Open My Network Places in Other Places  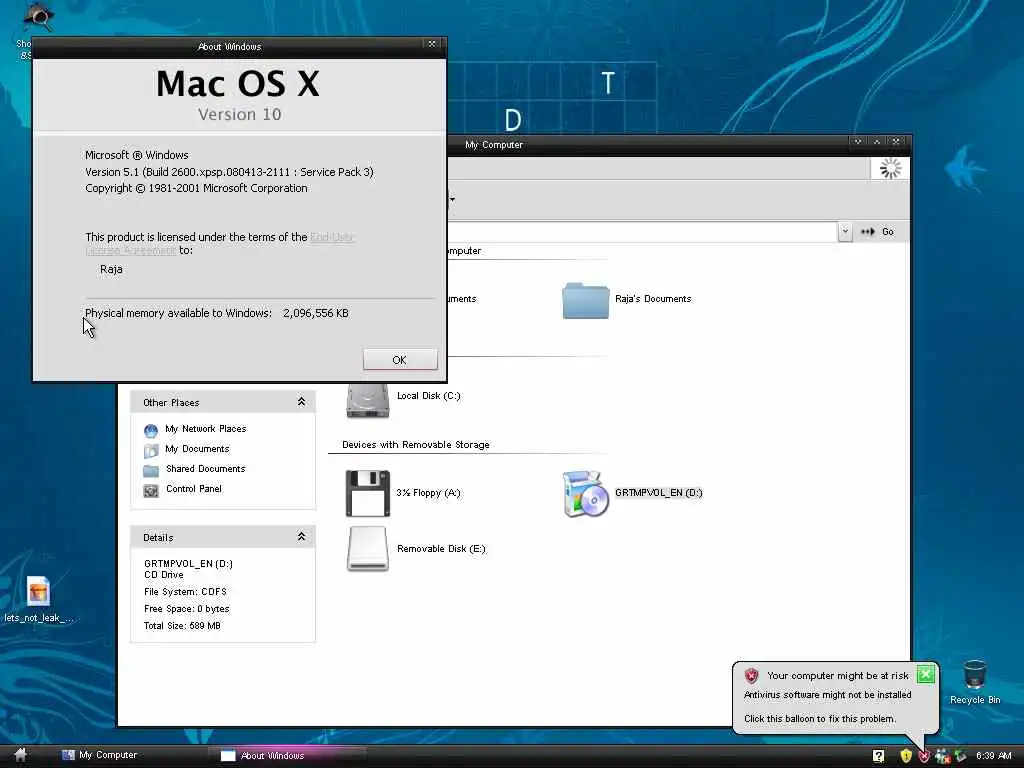(205, 428)
